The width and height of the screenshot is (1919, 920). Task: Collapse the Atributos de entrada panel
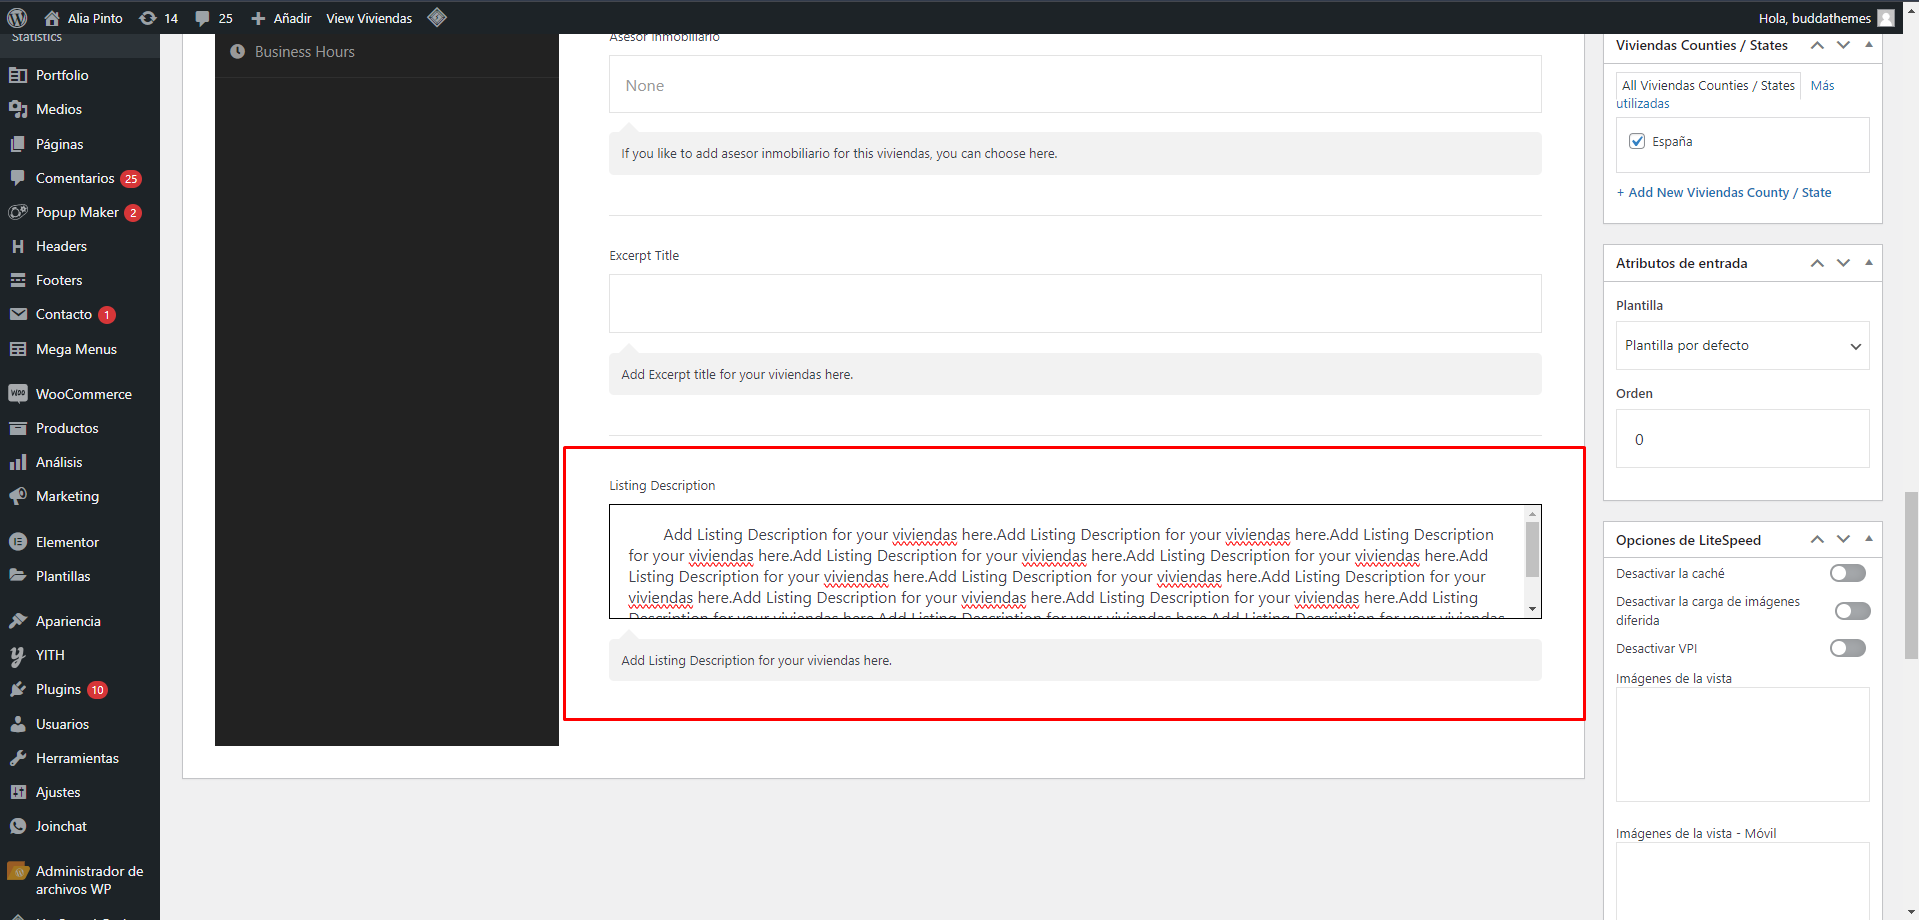(x=1868, y=262)
